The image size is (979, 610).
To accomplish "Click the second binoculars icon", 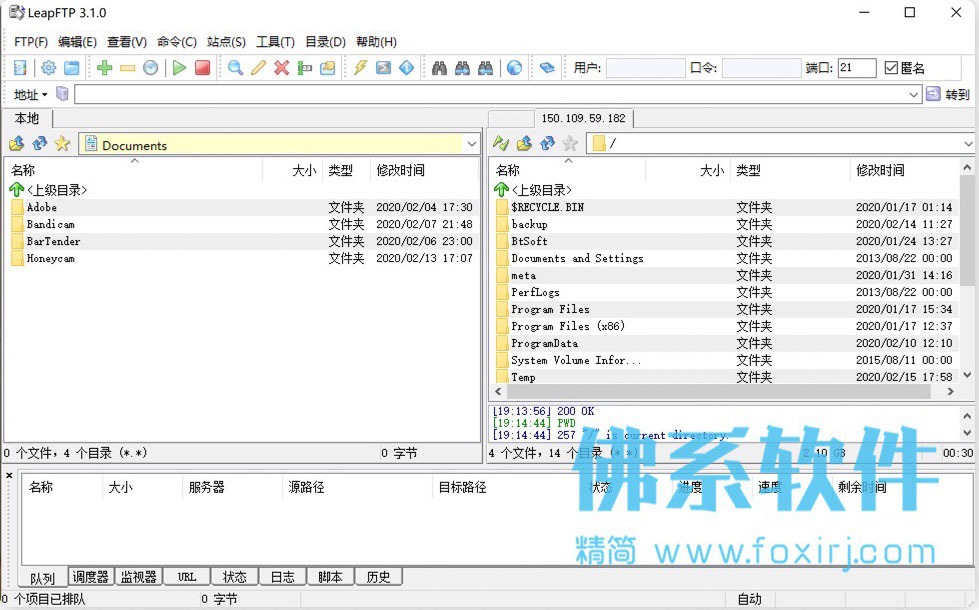I will point(463,67).
